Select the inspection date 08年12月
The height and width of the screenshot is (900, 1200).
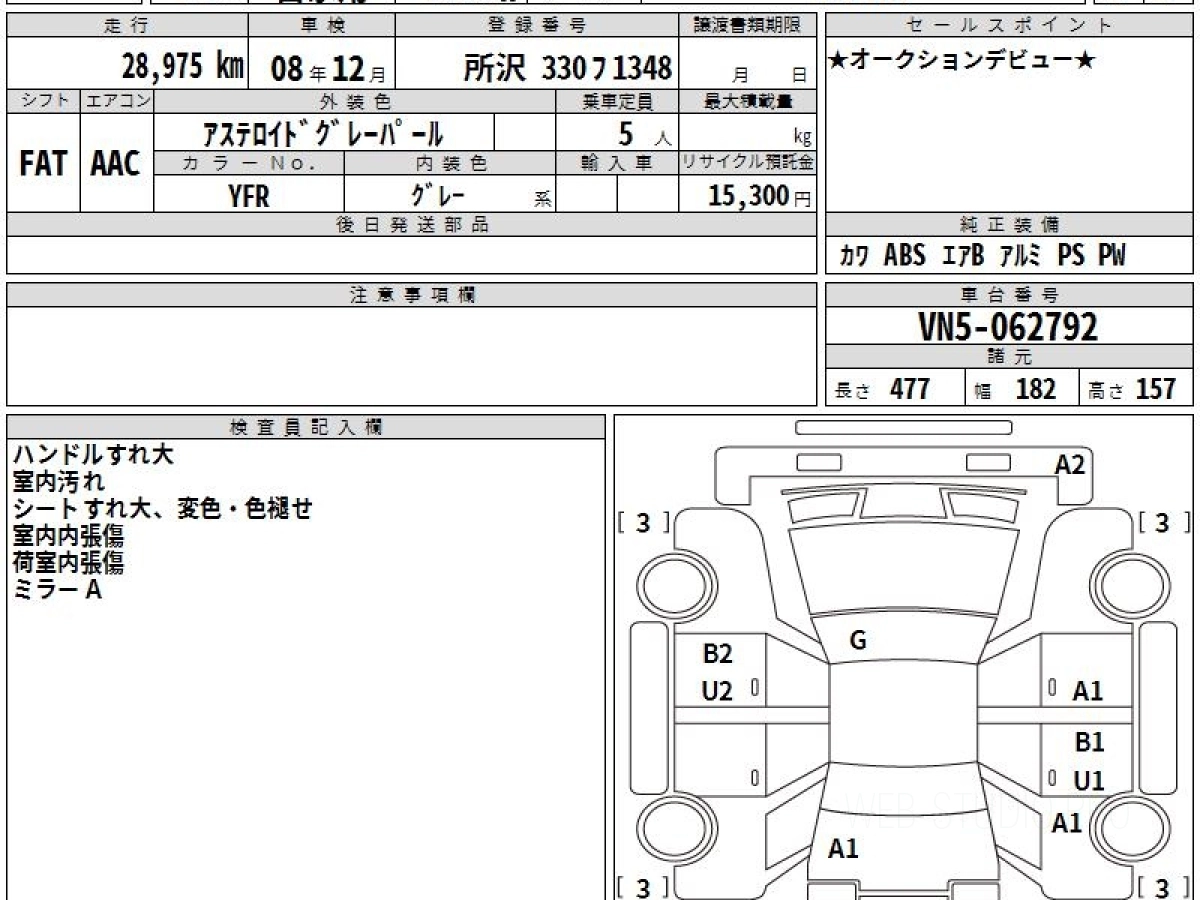click(327, 68)
